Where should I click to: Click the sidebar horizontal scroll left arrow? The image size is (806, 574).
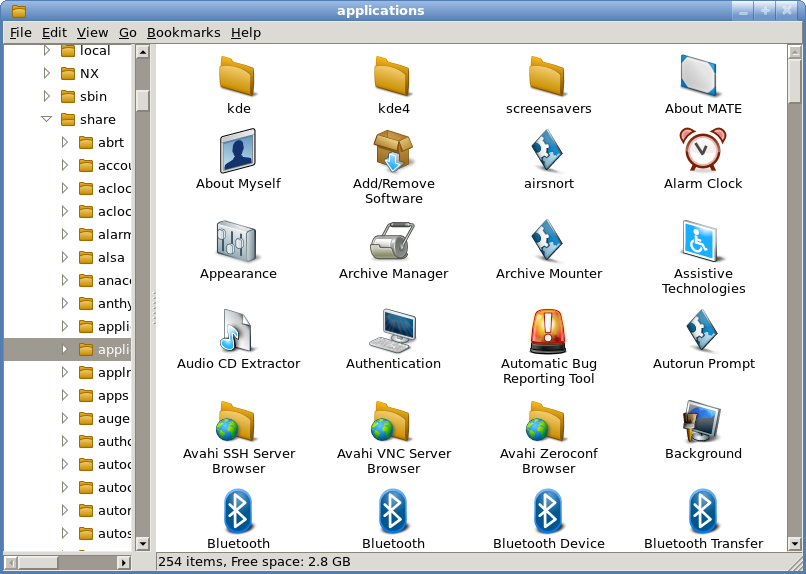click(x=11, y=563)
